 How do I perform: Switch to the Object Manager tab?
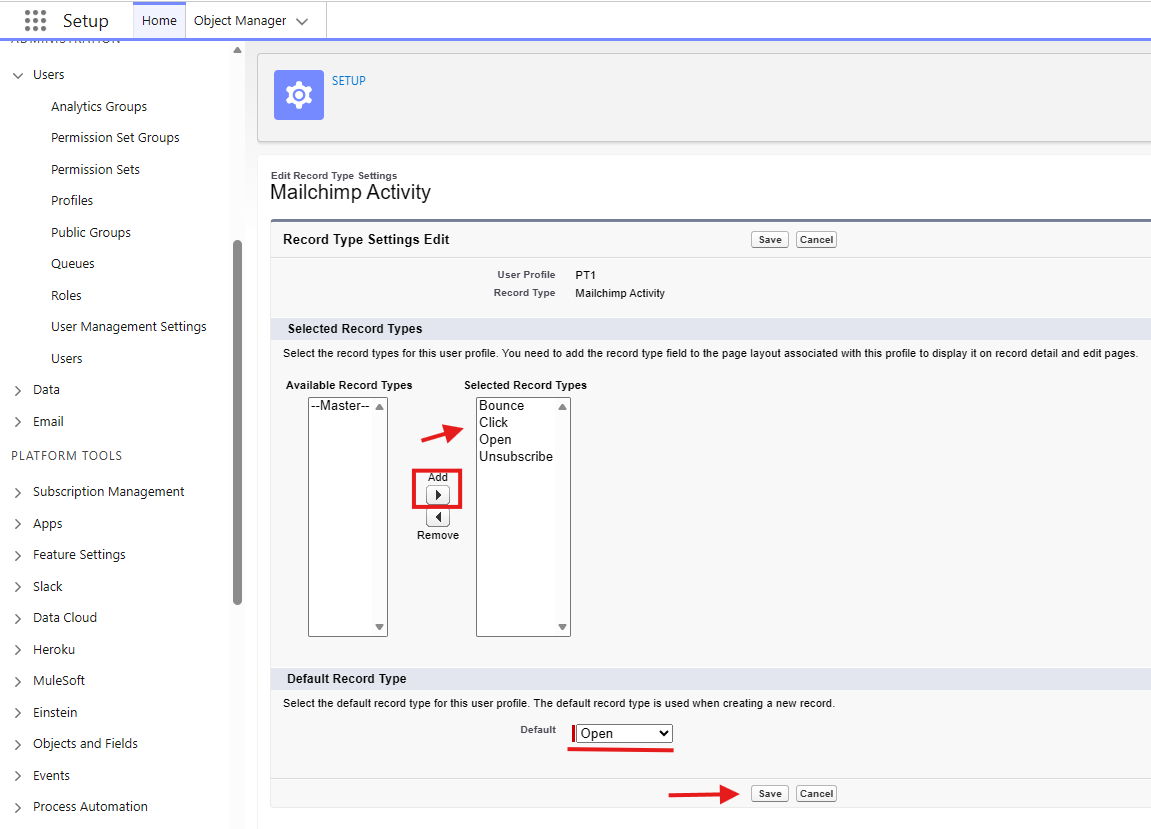point(240,21)
